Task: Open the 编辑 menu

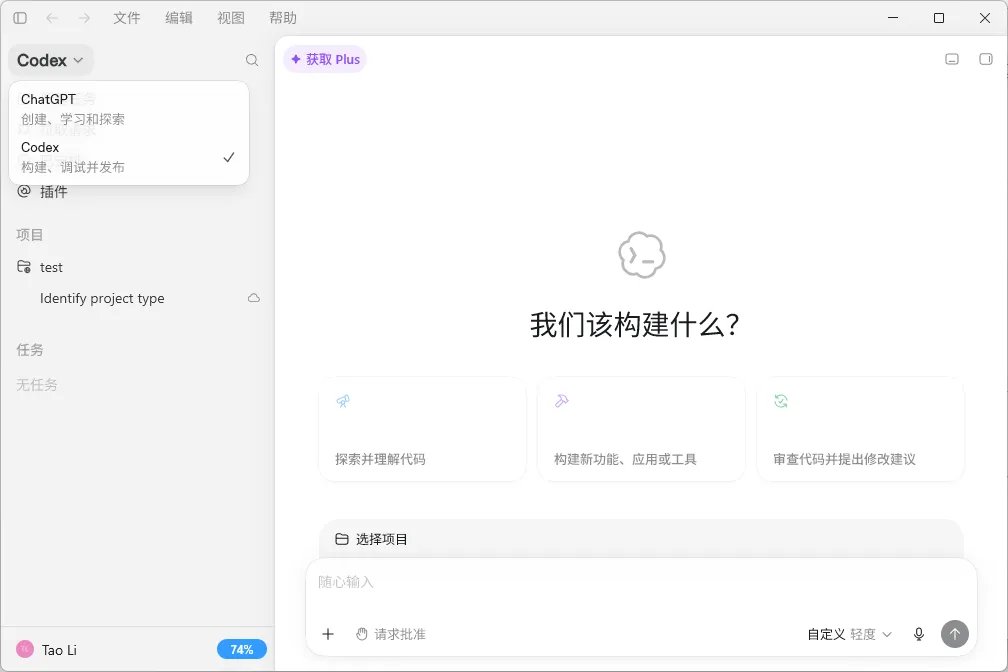Action: point(179,18)
